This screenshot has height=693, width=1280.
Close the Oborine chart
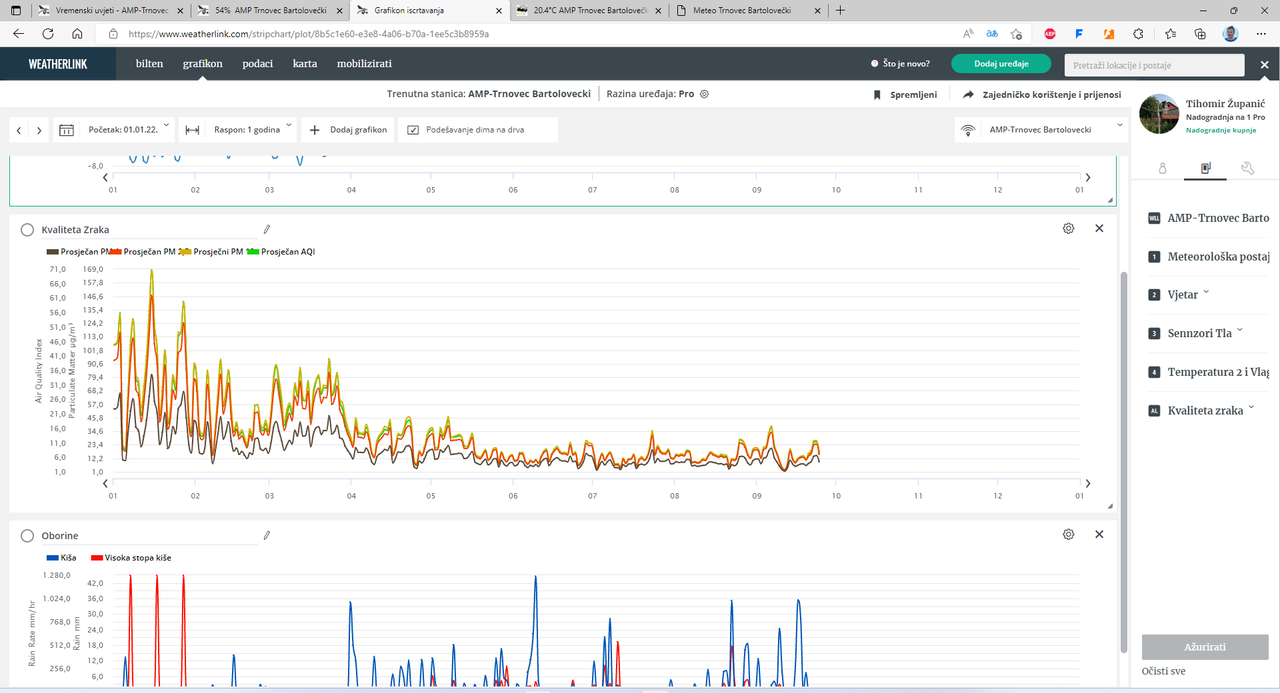click(1099, 534)
